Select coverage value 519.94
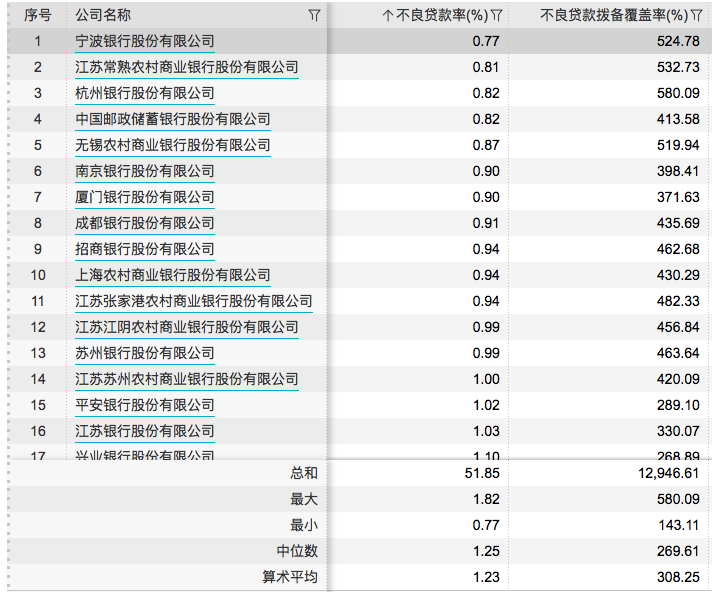Screen dimensions: 712x592 678,145
